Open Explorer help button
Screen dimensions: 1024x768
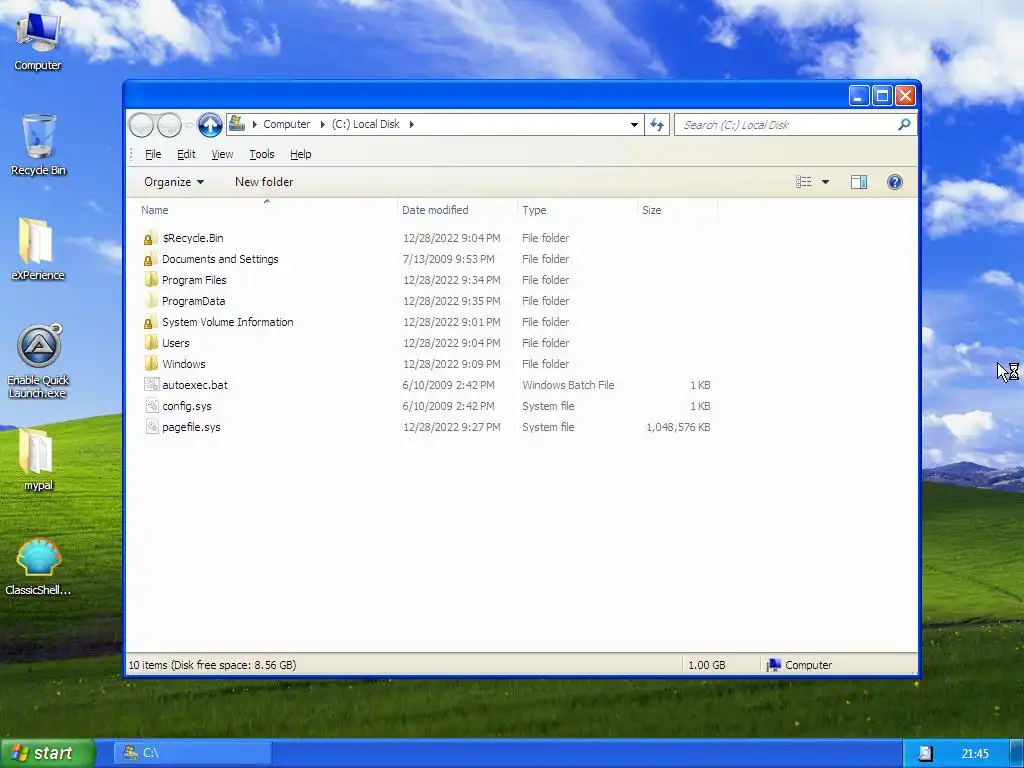895,182
